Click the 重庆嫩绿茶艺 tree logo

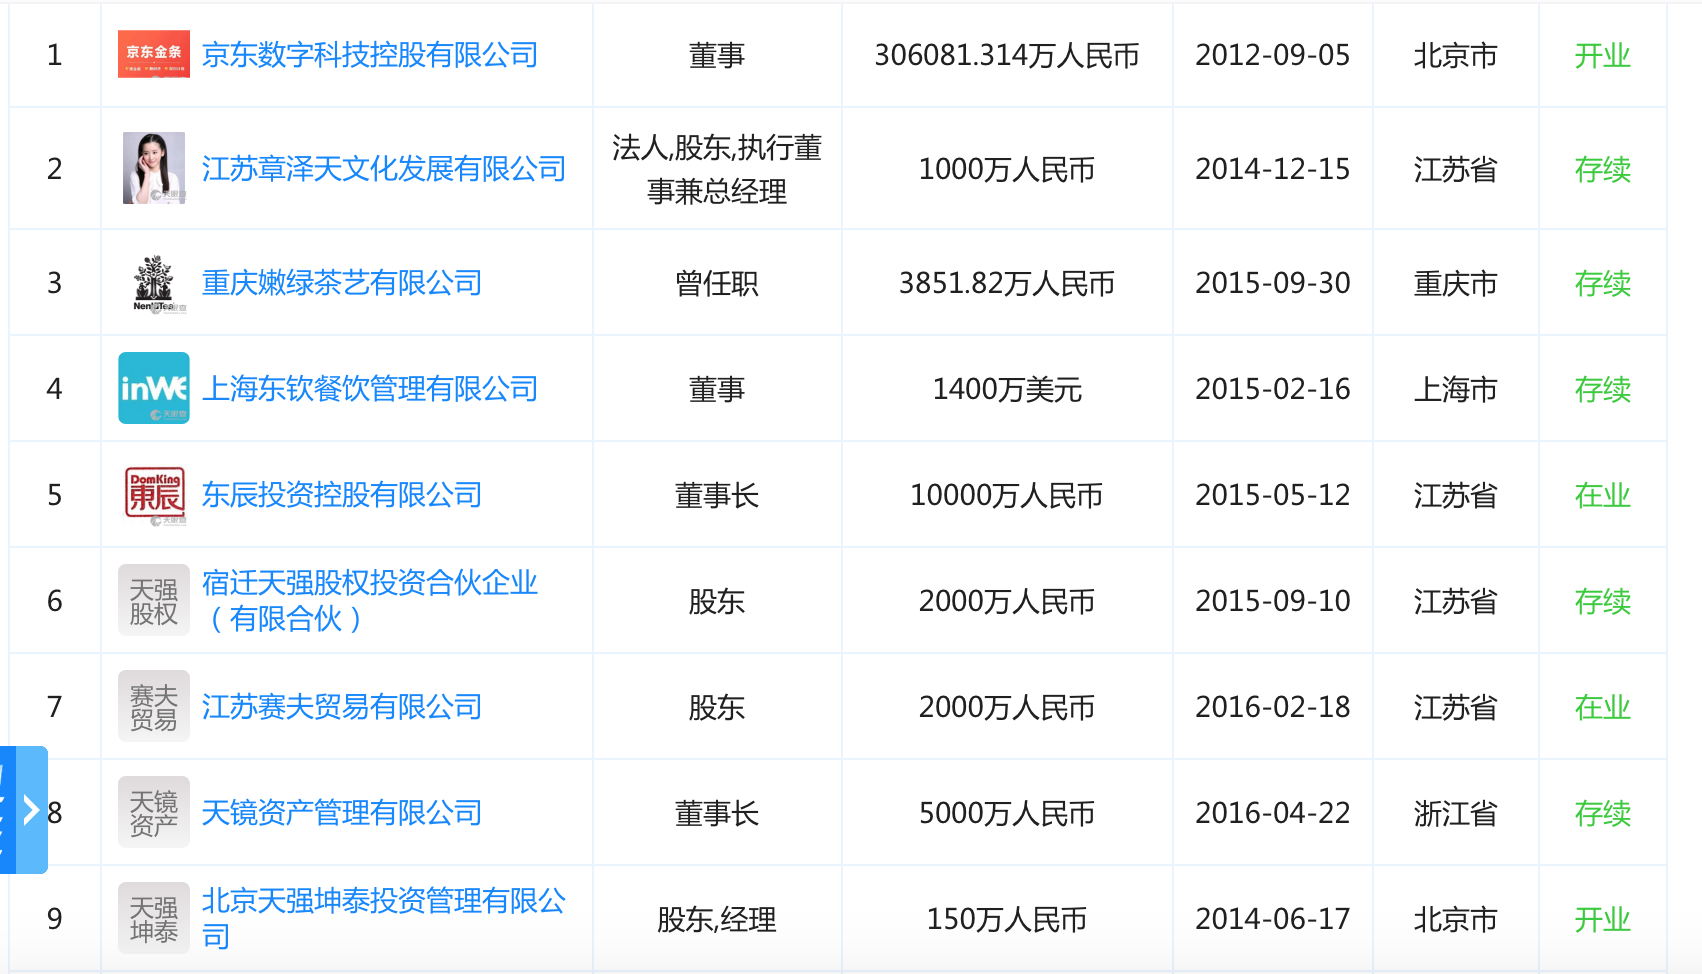(154, 283)
